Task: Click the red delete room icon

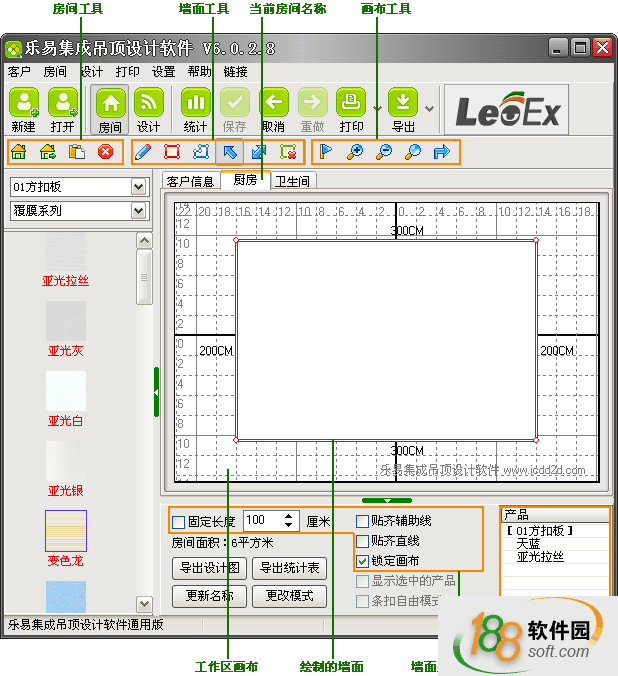Action: 105,152
